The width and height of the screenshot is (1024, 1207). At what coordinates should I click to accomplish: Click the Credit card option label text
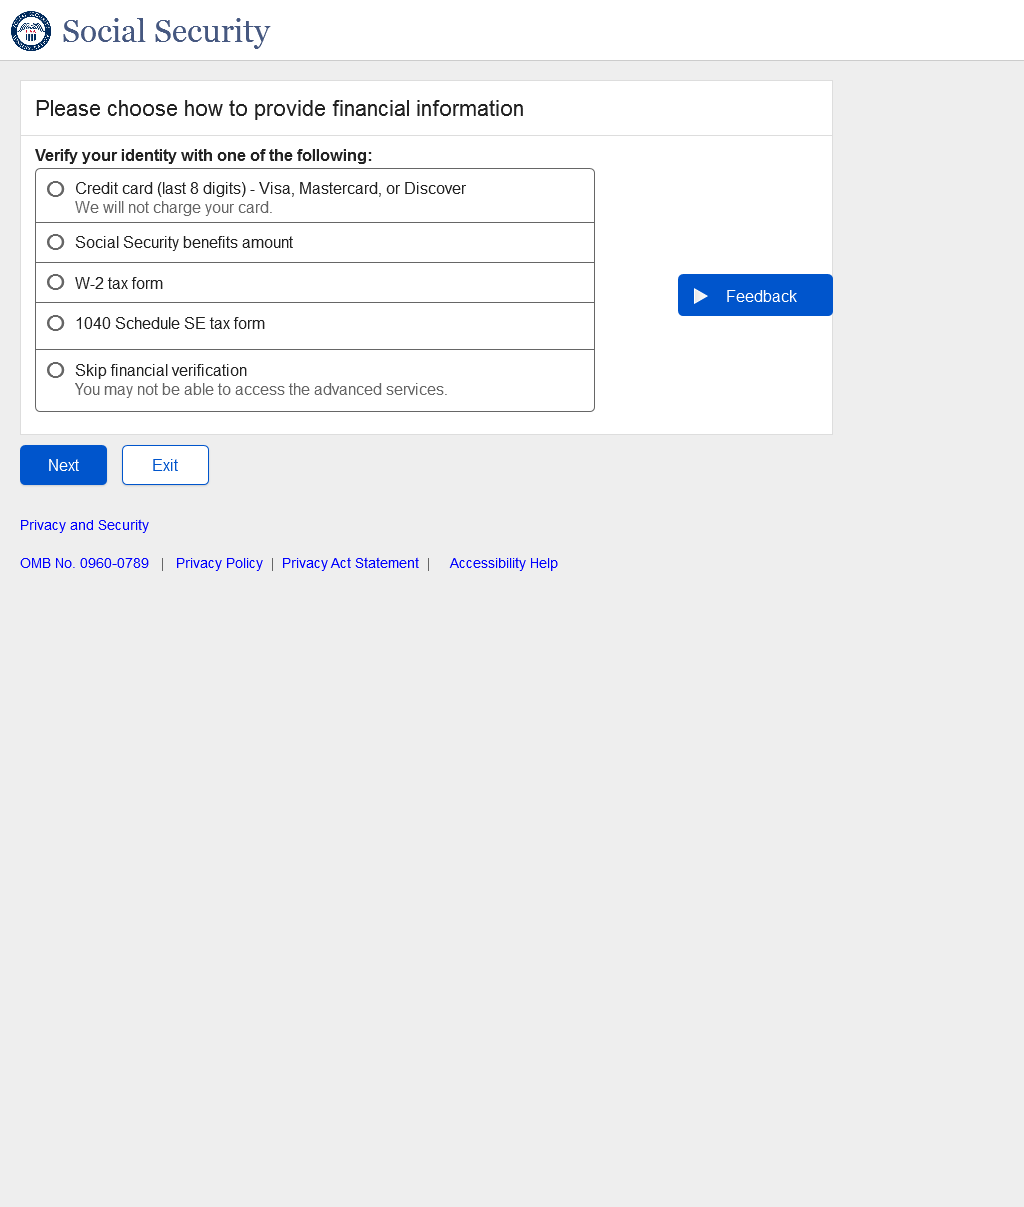point(270,189)
